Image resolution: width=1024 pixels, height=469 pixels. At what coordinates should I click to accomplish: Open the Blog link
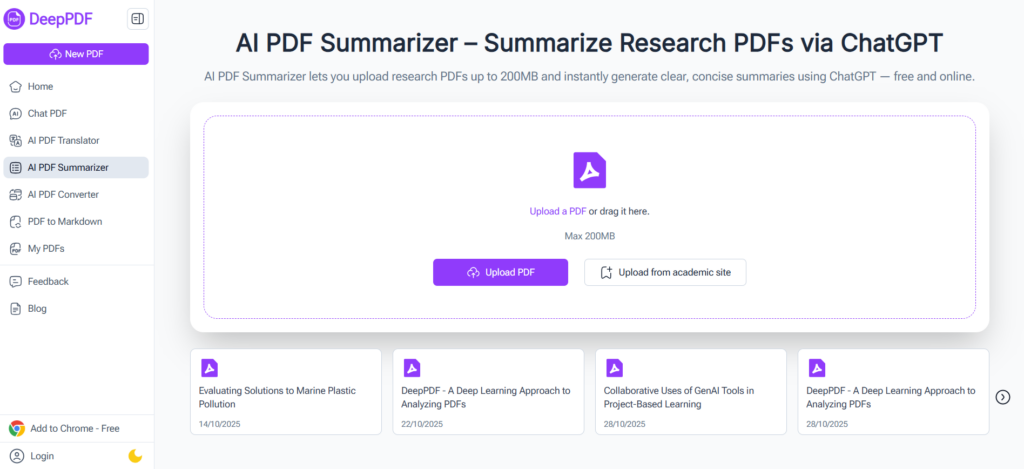tap(76, 308)
